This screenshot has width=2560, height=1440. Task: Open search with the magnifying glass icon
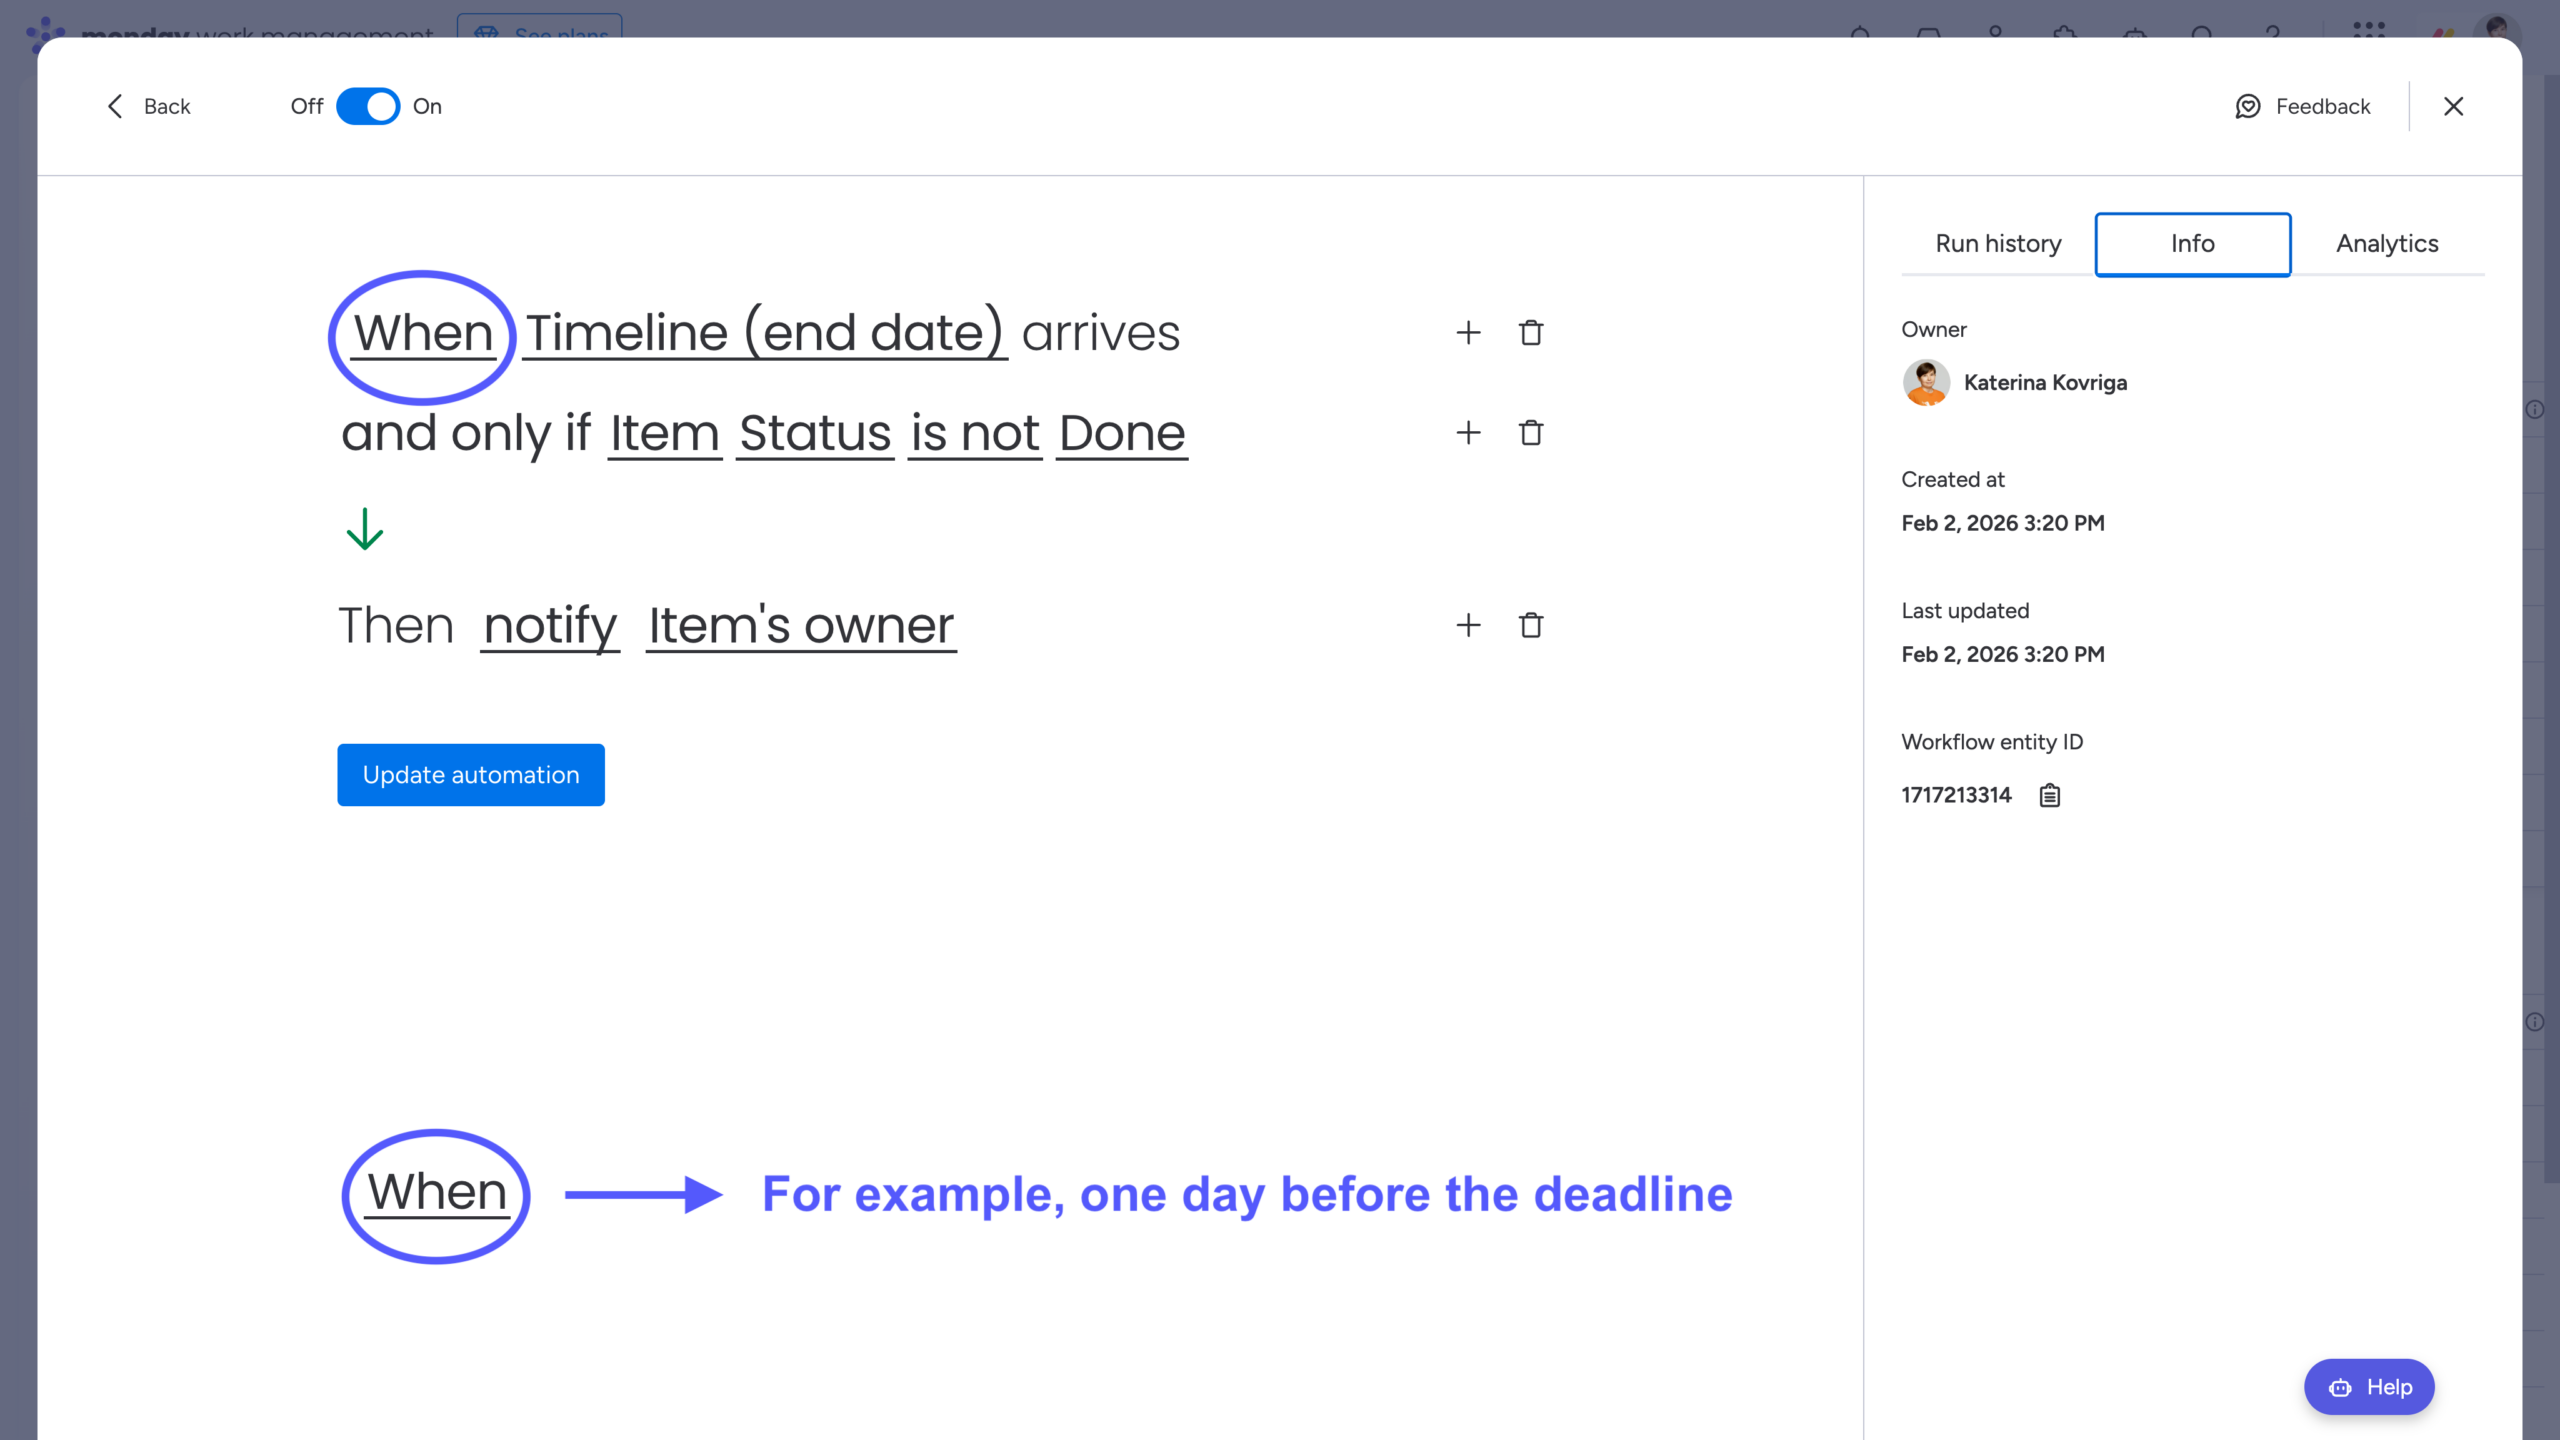(x=2203, y=32)
